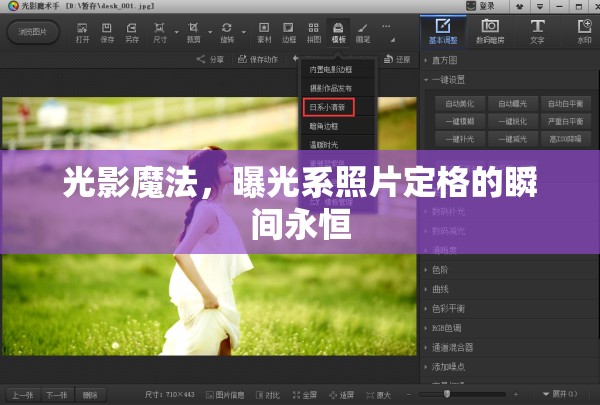This screenshot has height=405, width=600.
Task: Toggle 对比 compare view
Action: [268, 395]
